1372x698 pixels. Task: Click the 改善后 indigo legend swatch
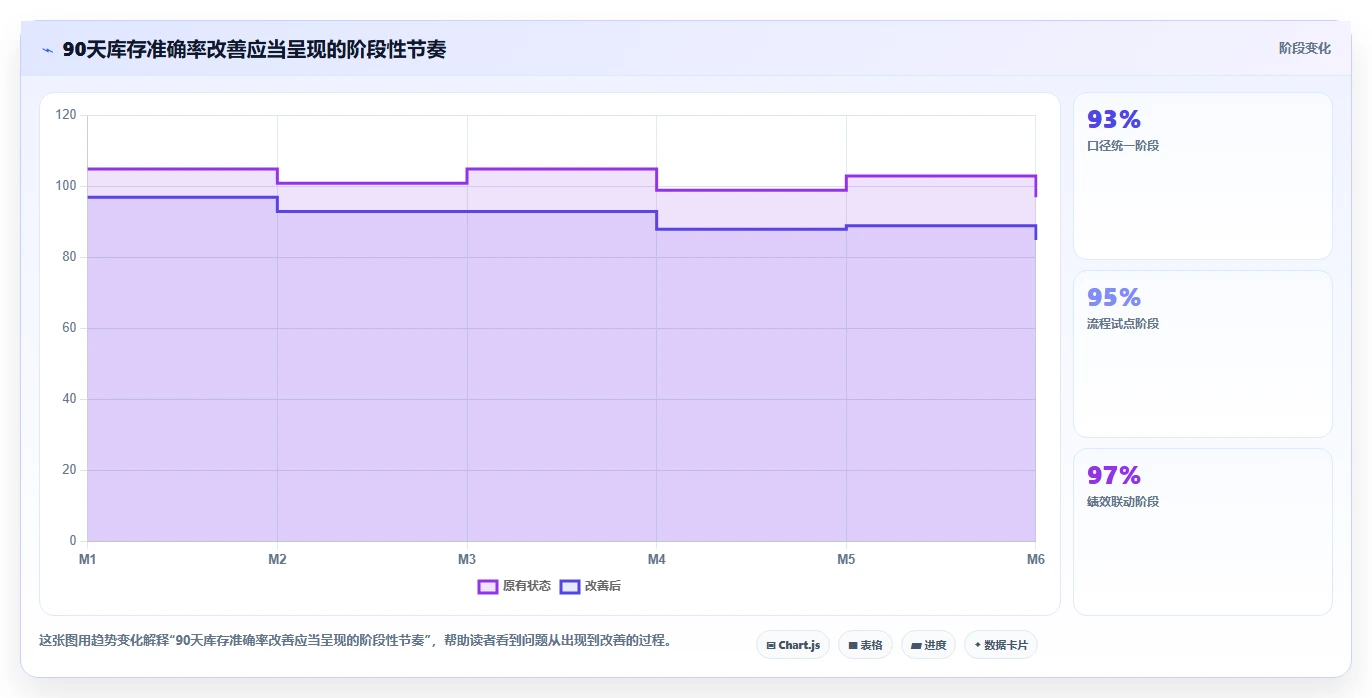569,586
